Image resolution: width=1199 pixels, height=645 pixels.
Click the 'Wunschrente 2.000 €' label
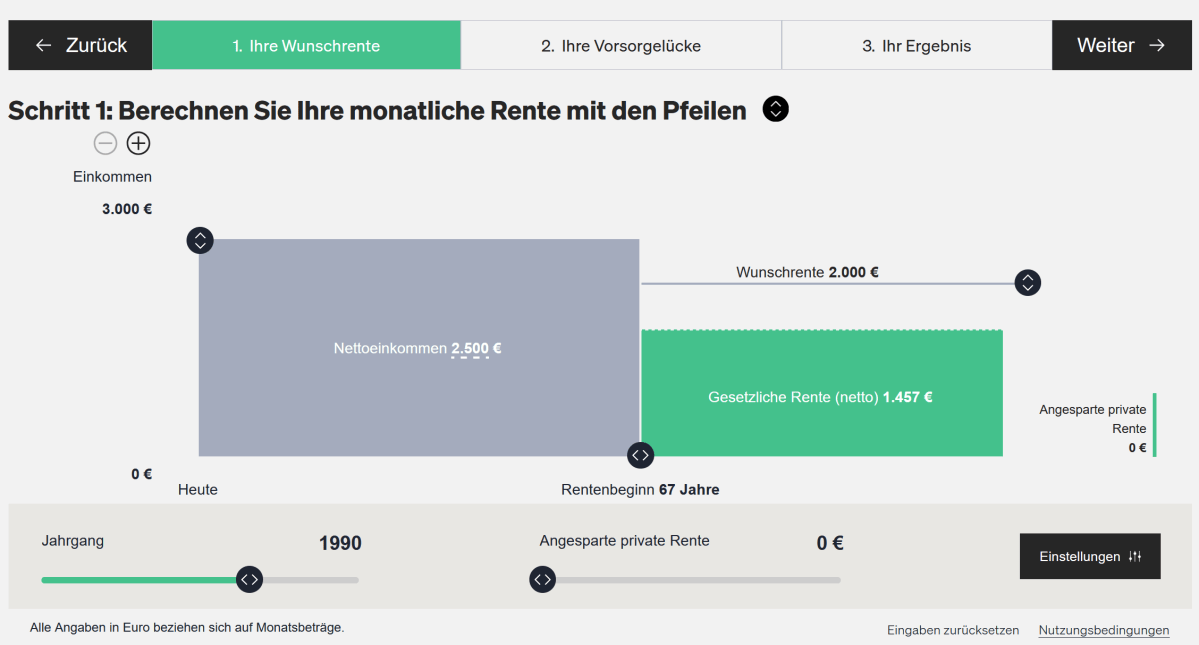click(x=807, y=272)
